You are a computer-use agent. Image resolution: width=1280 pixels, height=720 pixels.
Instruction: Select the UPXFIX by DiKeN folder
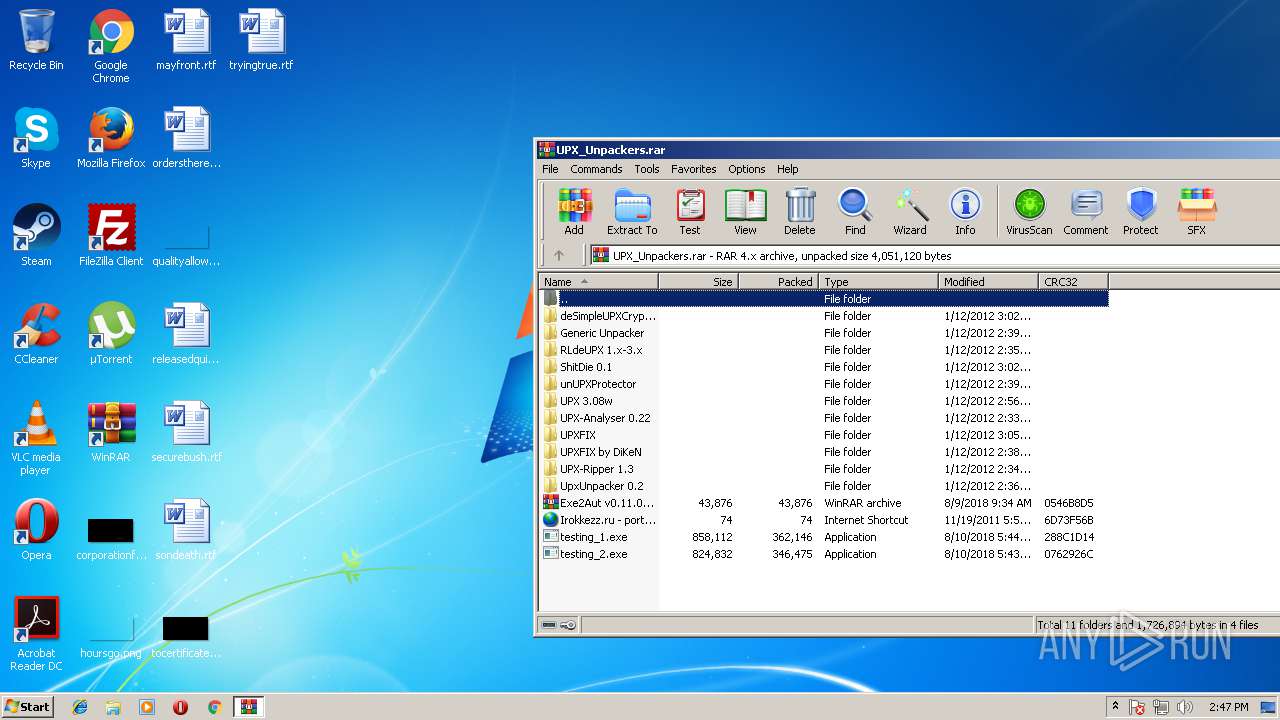pos(824,452)
